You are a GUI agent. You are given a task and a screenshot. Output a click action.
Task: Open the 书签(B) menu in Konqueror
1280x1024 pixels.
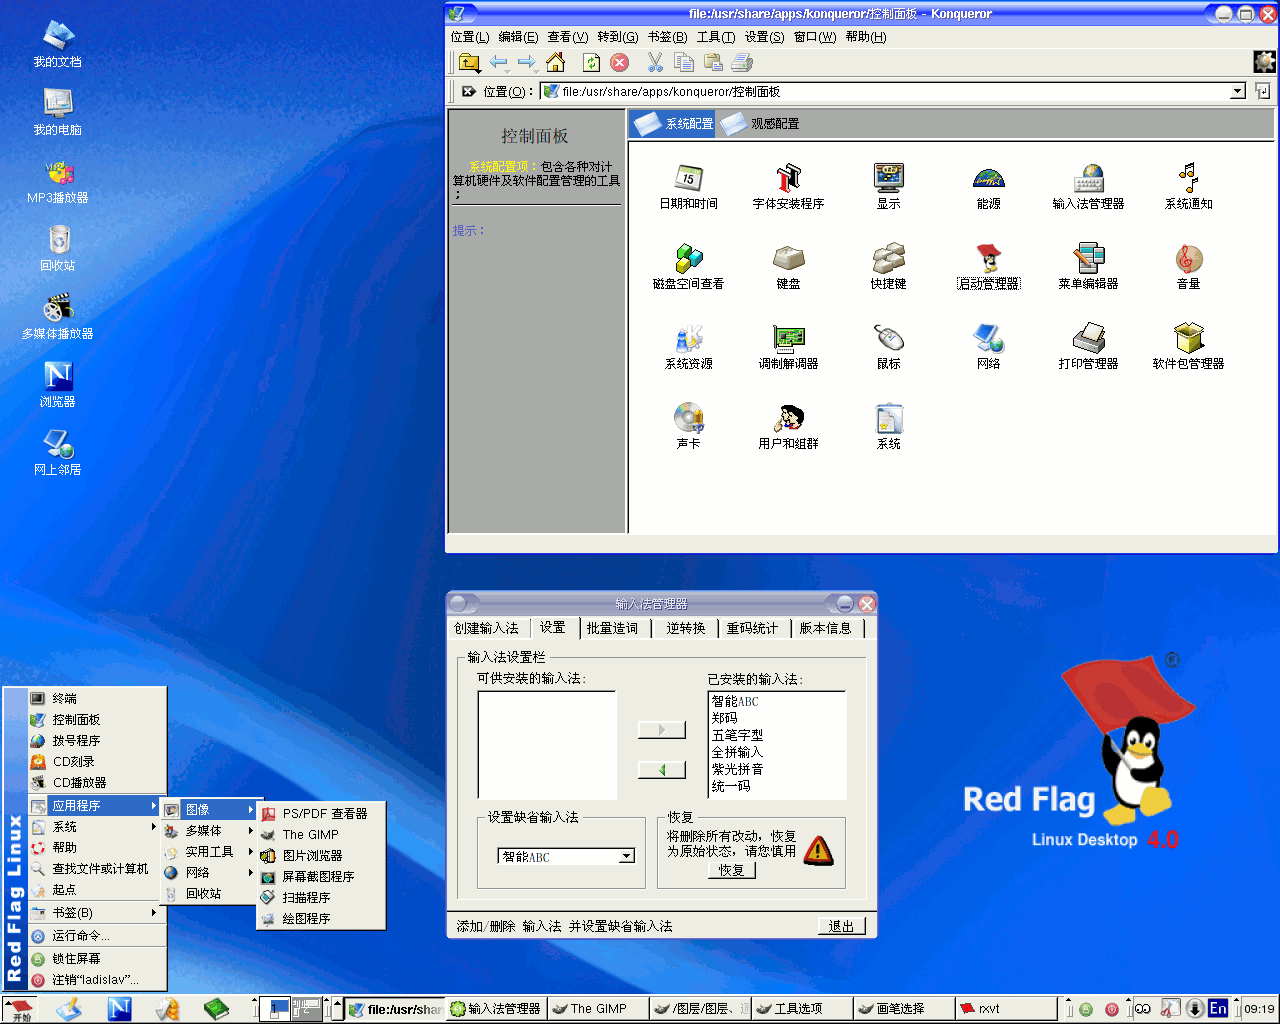tap(667, 37)
